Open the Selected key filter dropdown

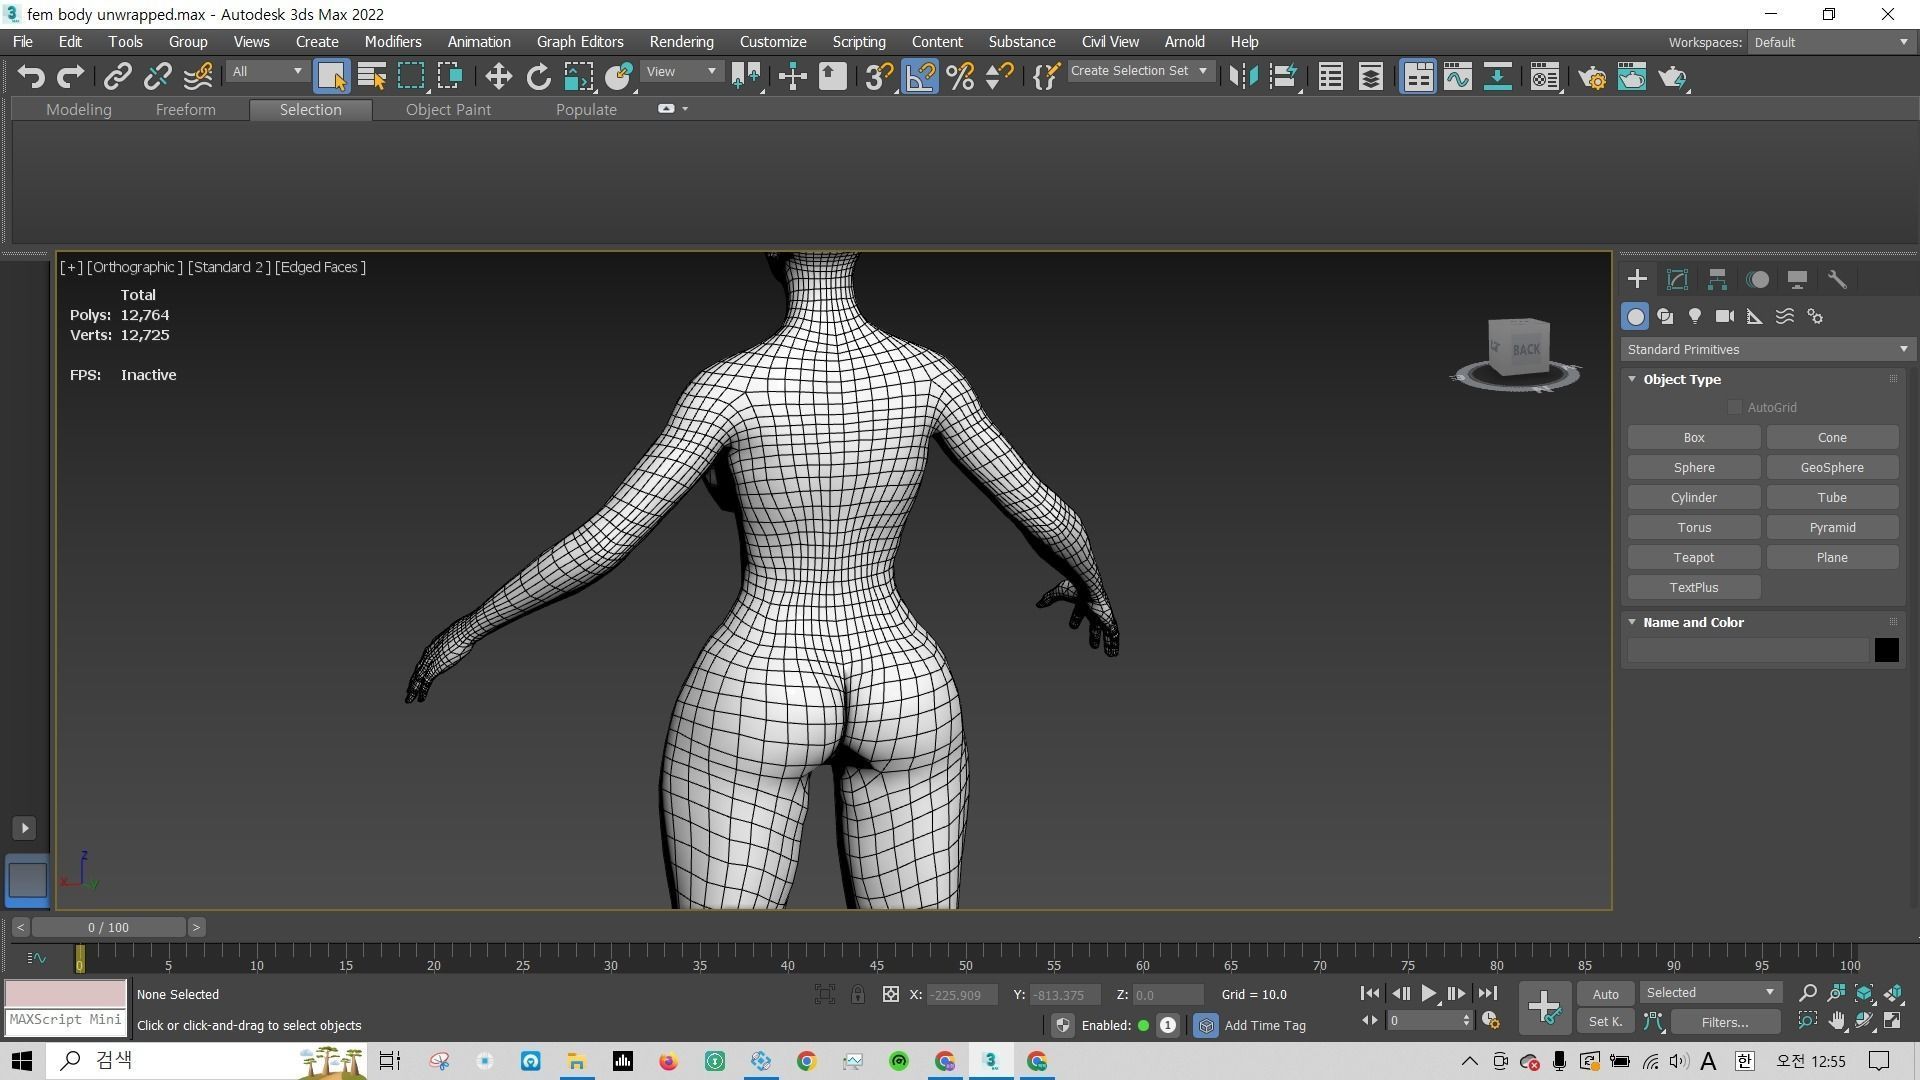(1710, 993)
